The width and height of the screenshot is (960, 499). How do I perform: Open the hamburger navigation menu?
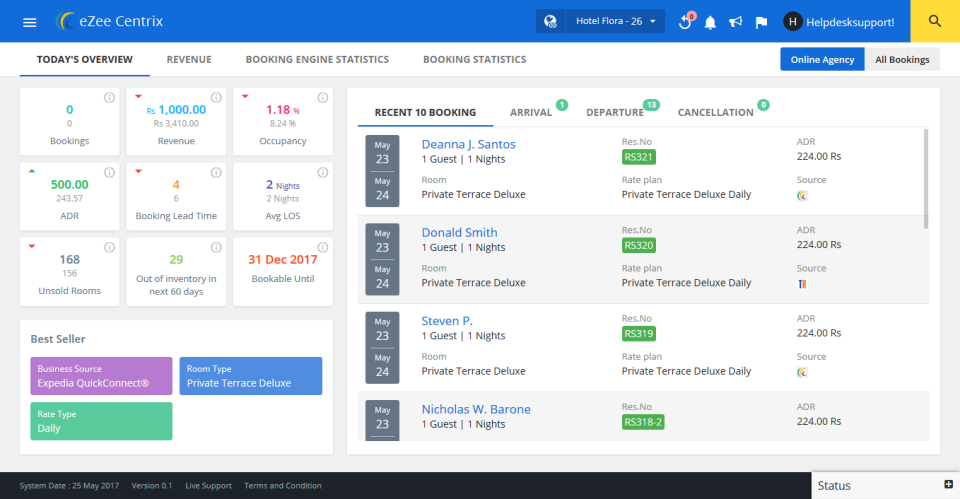point(29,21)
